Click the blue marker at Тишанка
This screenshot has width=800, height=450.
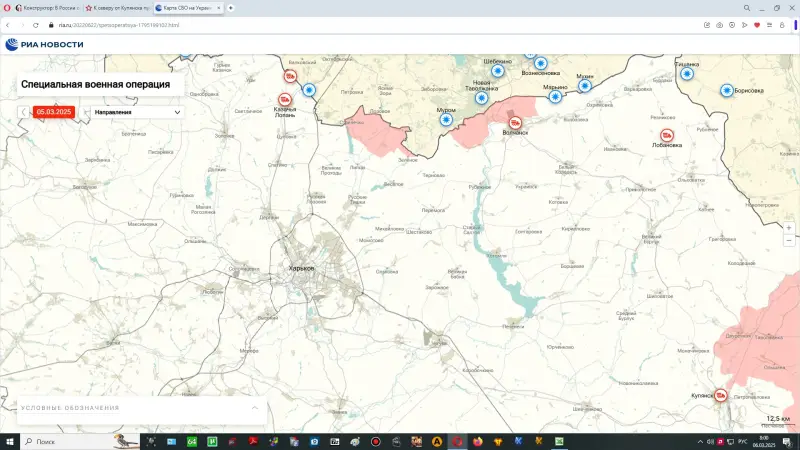tap(687, 73)
